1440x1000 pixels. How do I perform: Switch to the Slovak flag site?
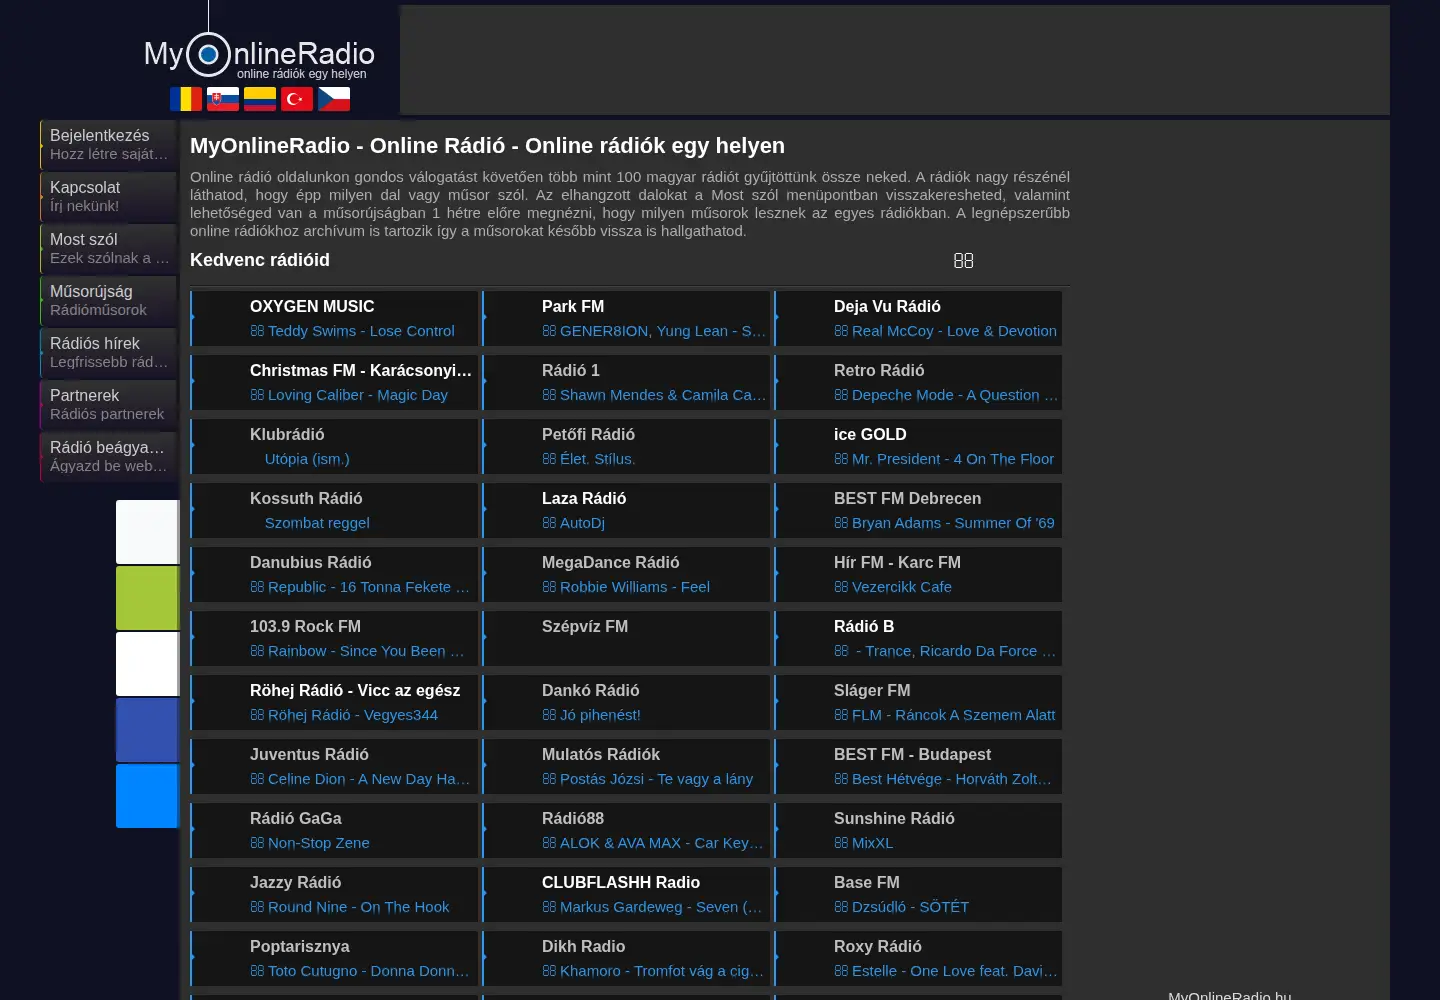[x=223, y=99]
